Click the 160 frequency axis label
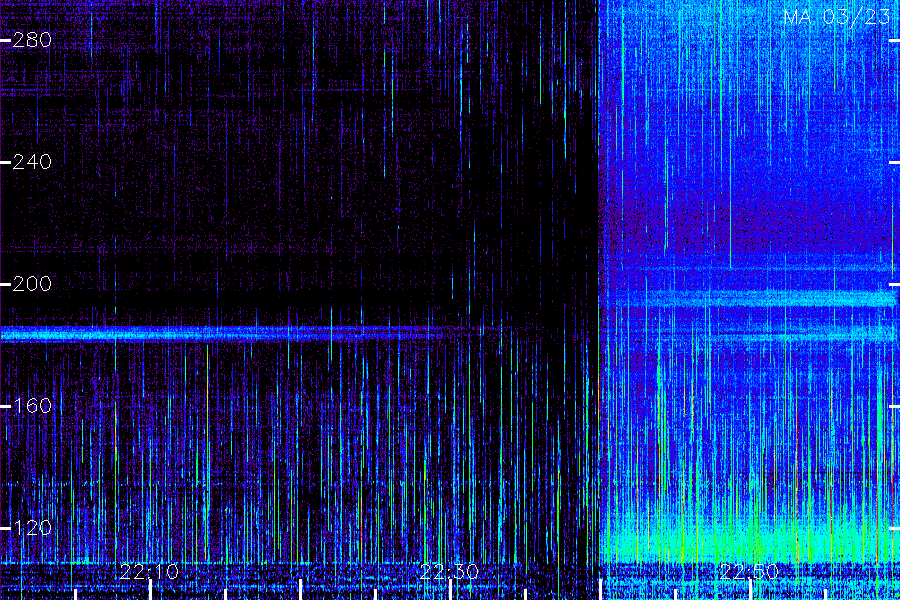The height and width of the screenshot is (600, 900). (x=32, y=406)
